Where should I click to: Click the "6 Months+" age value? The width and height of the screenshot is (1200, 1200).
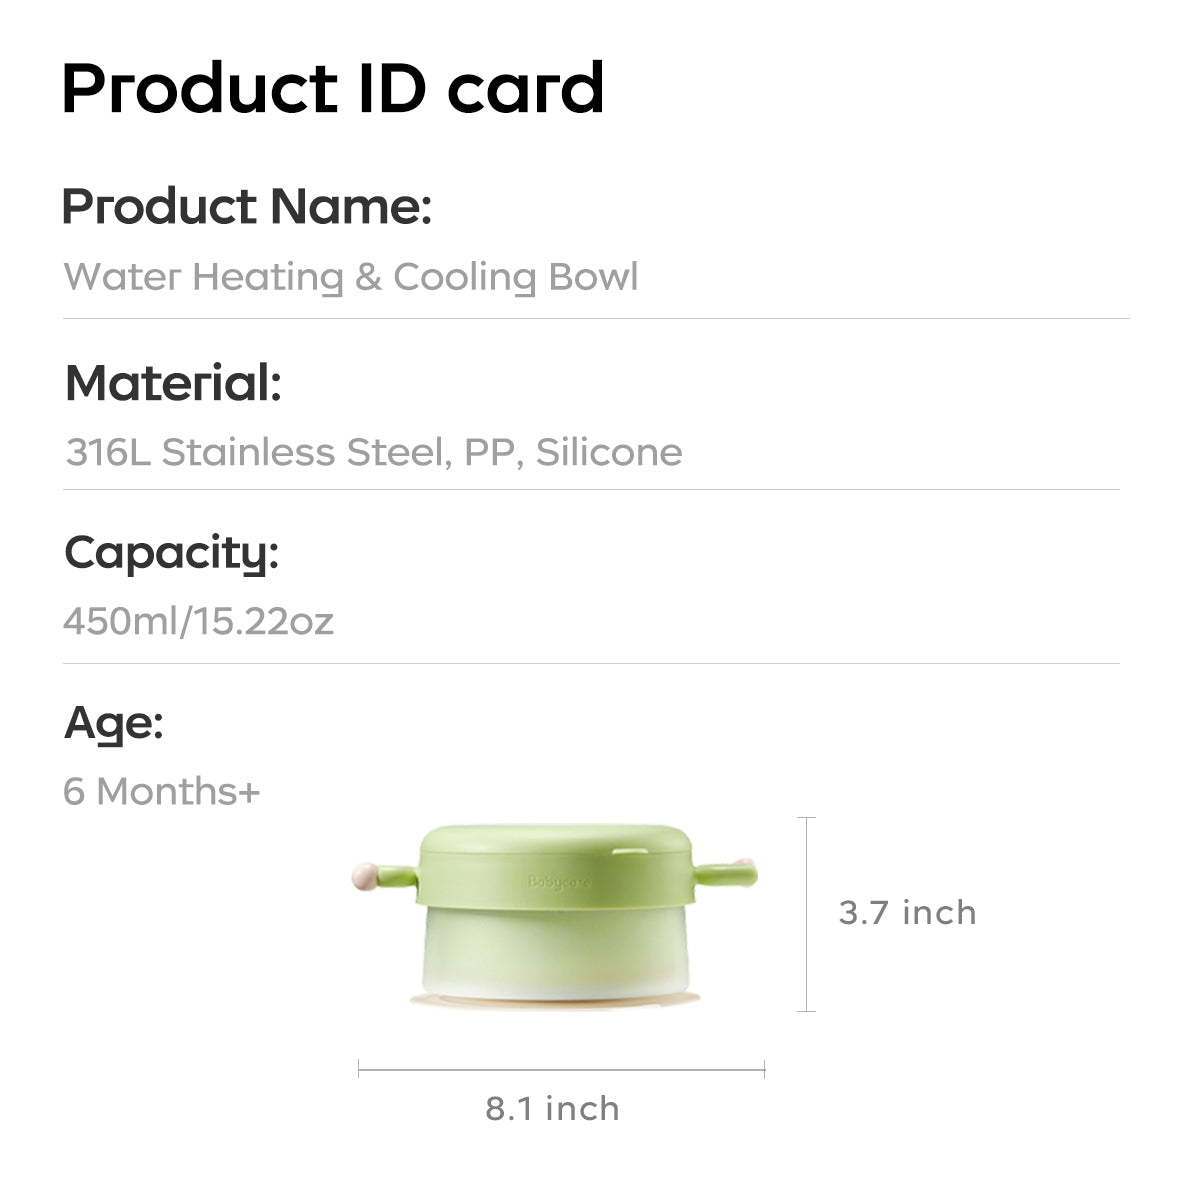coord(161,792)
